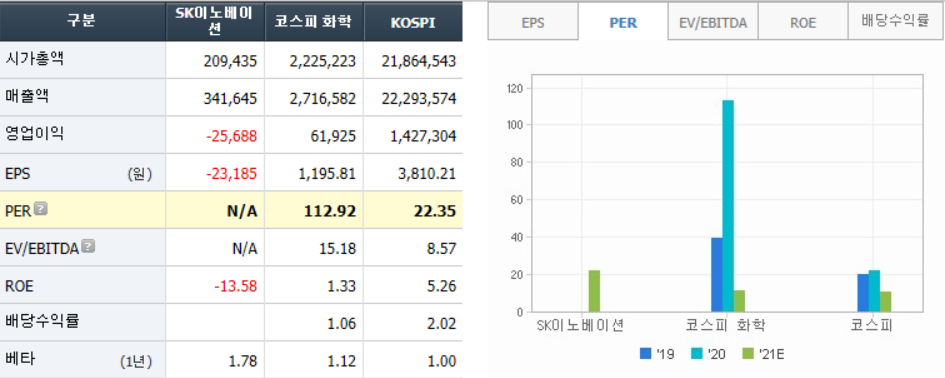
Task: Open the EV/EBITDA chart tab
Action: click(x=713, y=22)
